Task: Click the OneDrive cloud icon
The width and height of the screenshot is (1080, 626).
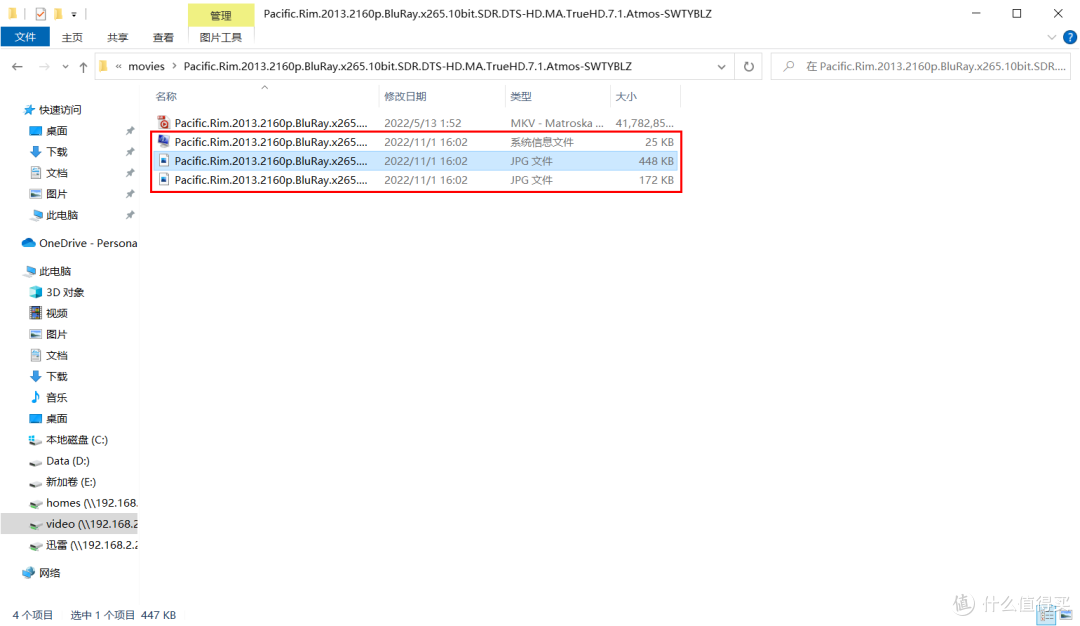Action: coord(28,243)
